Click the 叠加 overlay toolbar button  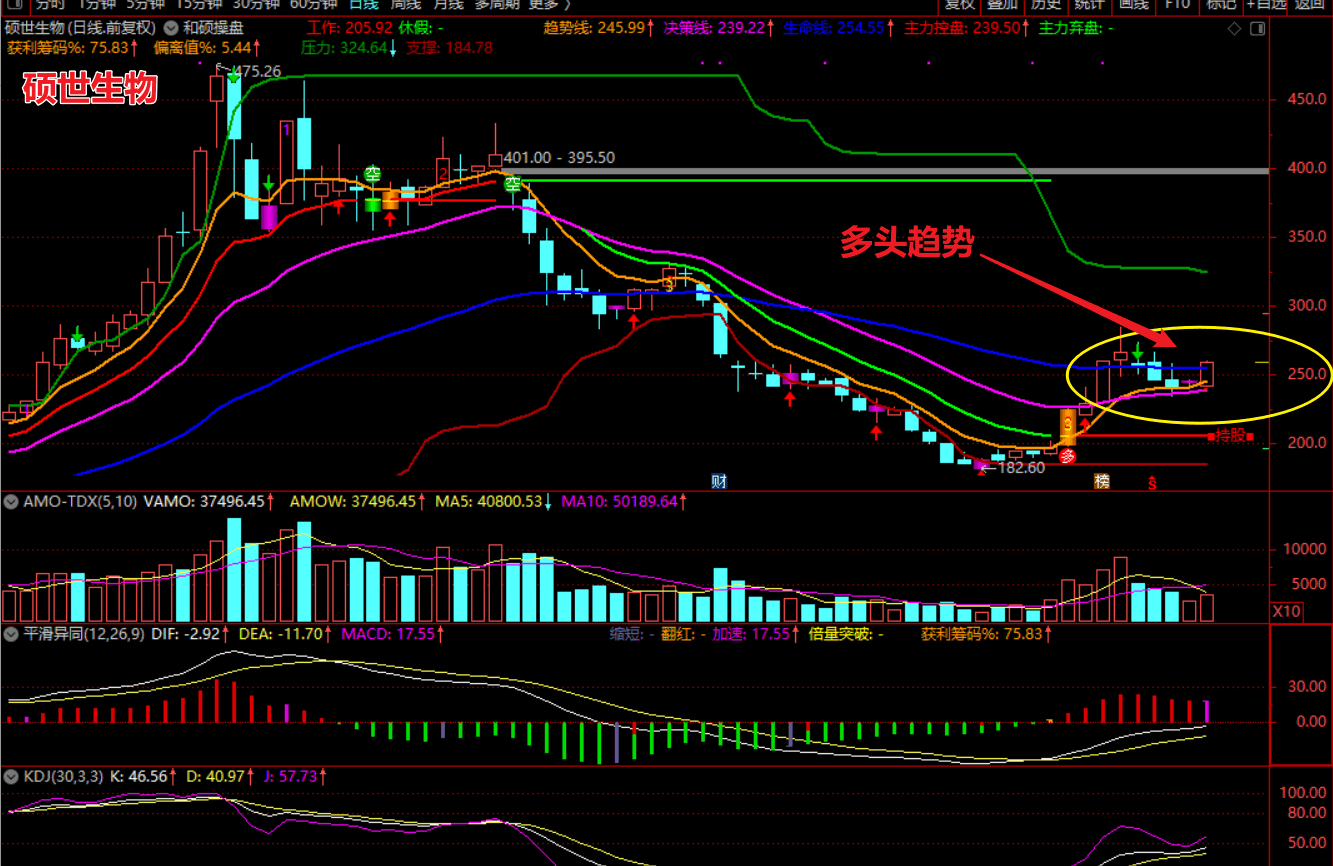click(1003, 4)
